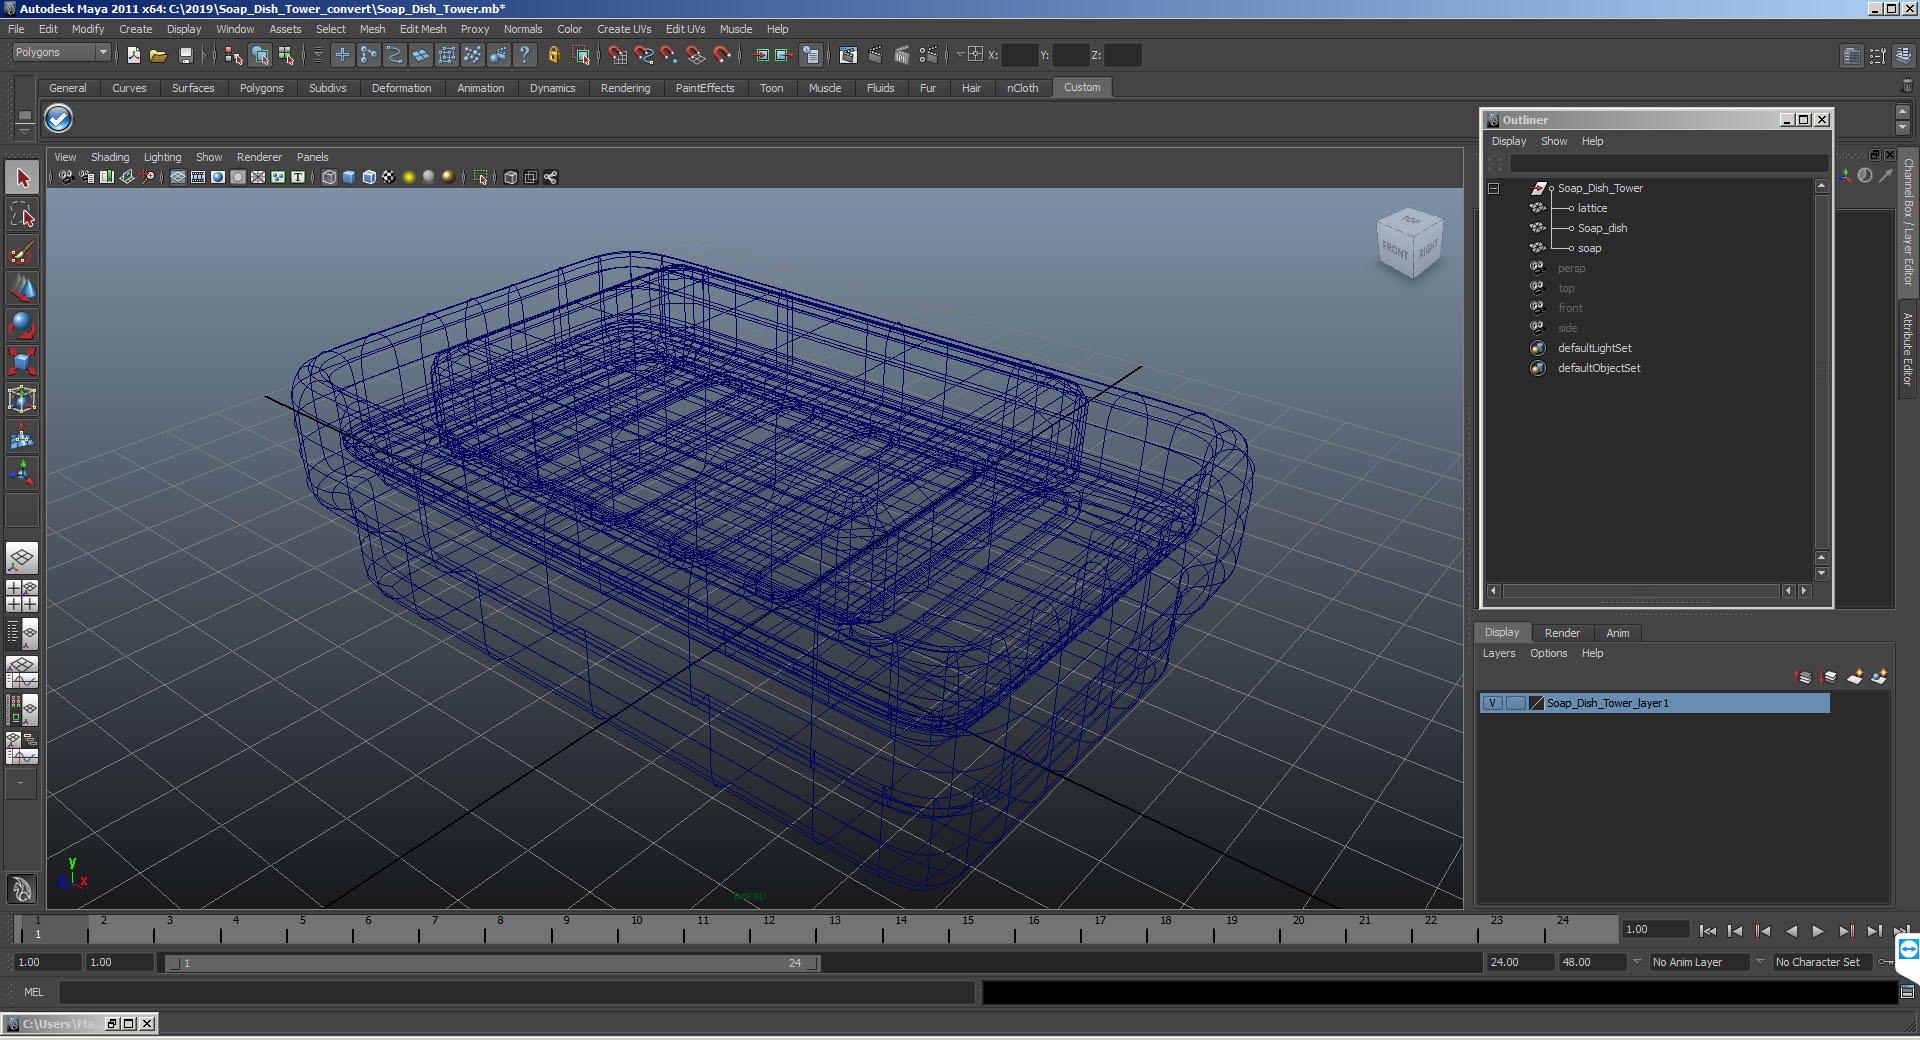Open selection mask dropdown arrow
This screenshot has height=1040, width=1920.
click(318, 56)
